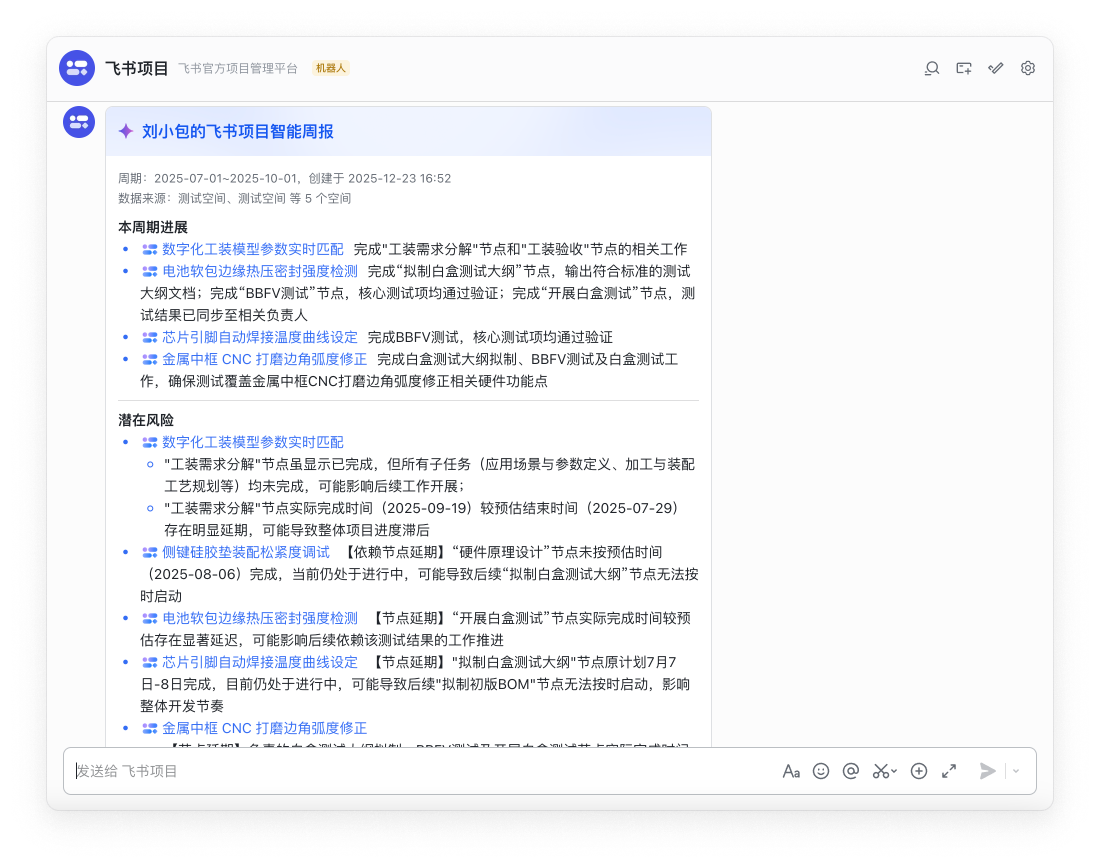Click the 本周期进展 heading
1100x867 pixels.
153,227
